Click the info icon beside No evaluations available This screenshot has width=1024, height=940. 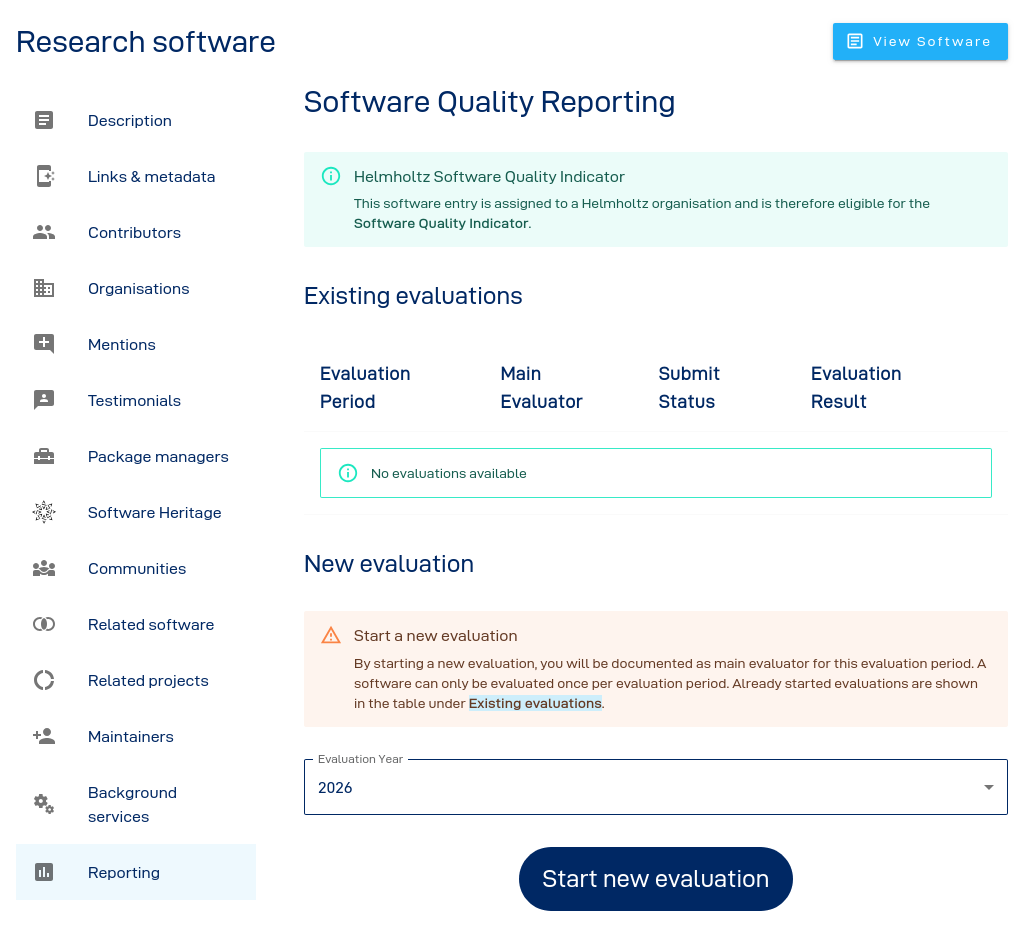(348, 473)
